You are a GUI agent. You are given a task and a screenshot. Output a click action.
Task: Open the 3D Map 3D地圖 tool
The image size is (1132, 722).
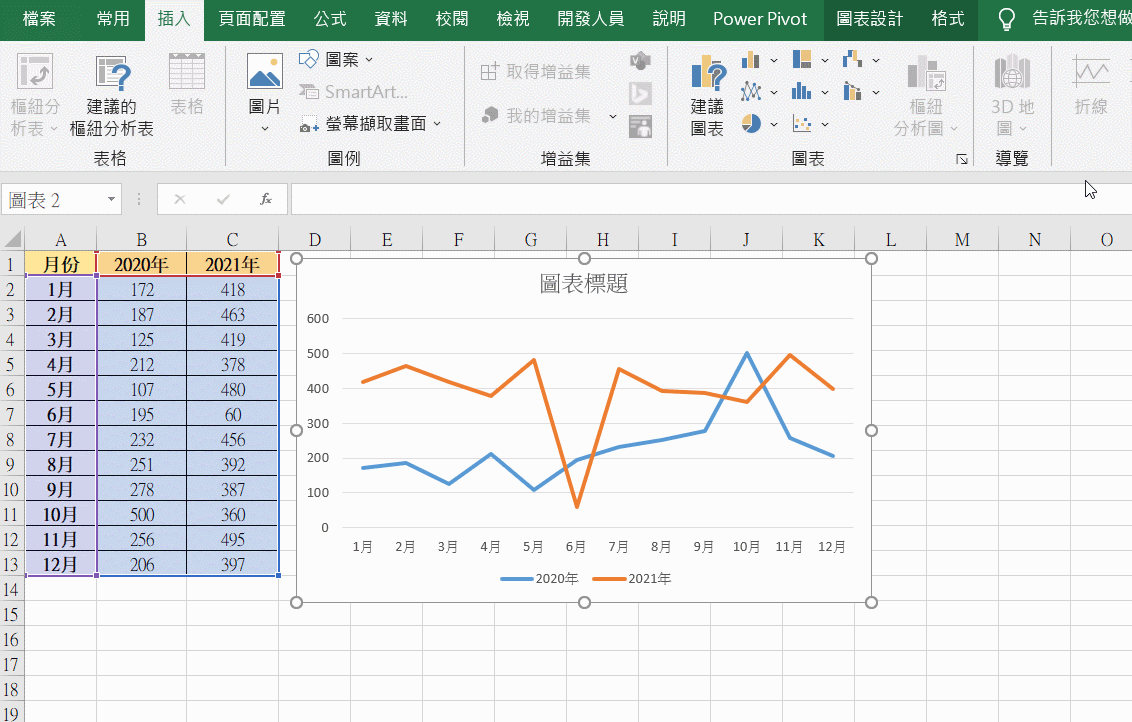[x=1012, y=95]
